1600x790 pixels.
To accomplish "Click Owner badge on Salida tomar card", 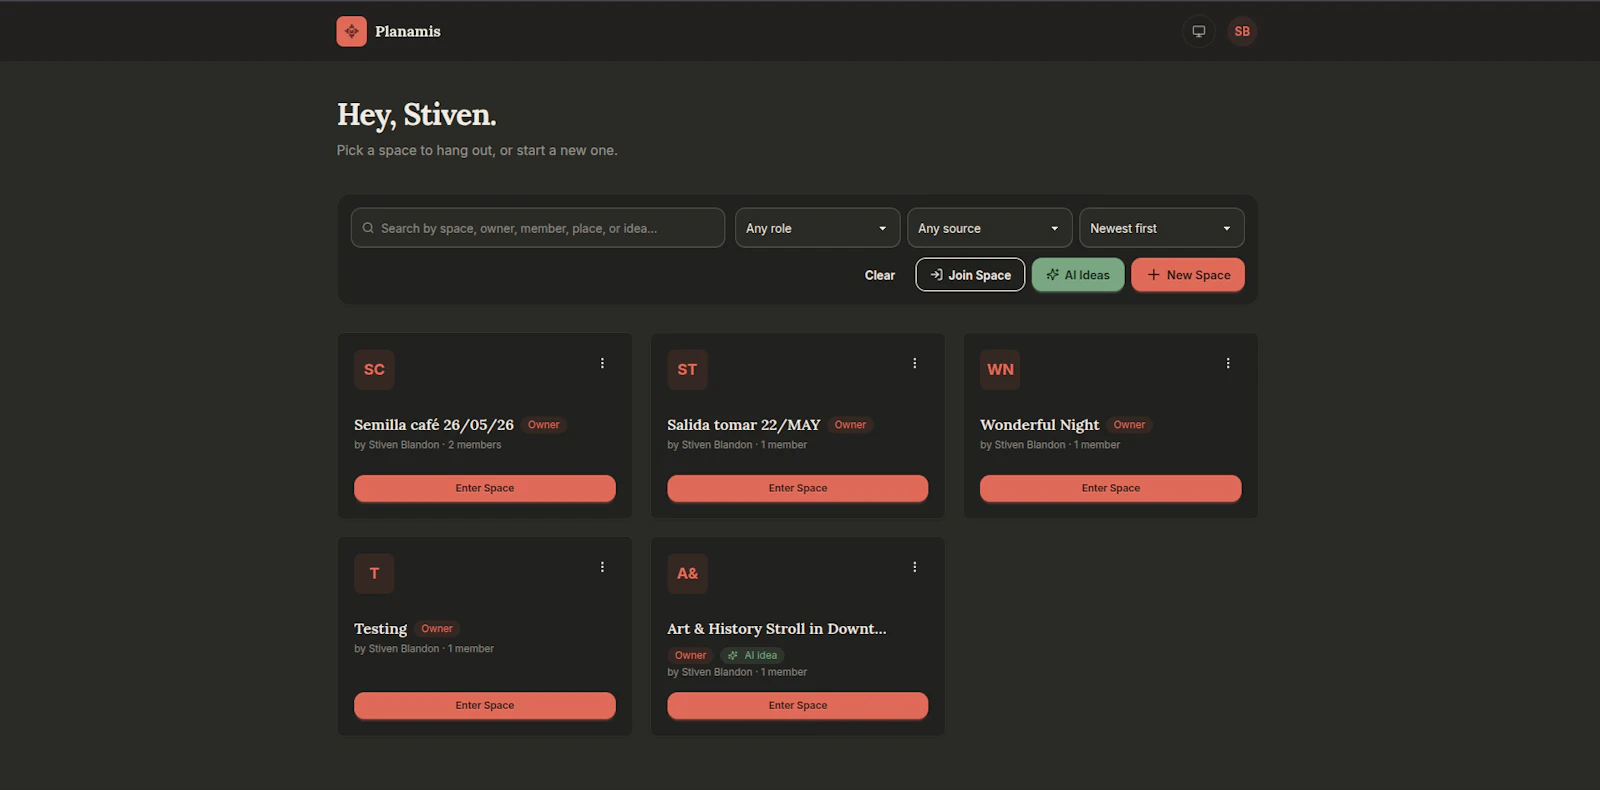I will point(851,425).
